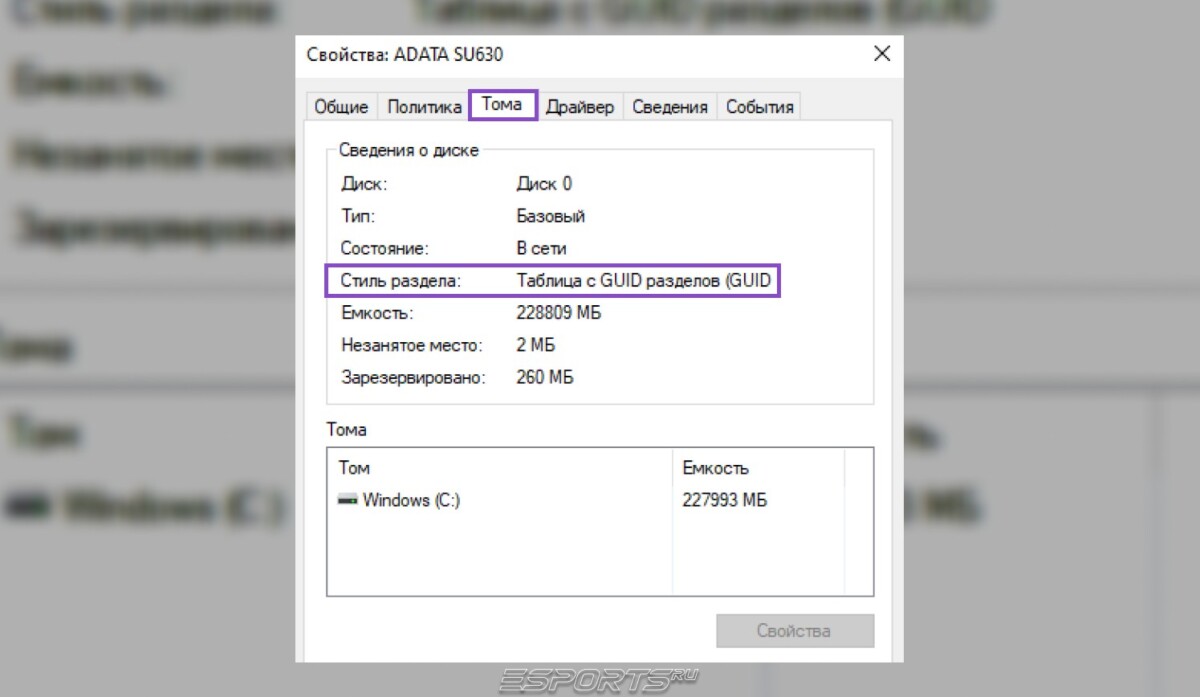Click the drive icon beside Windows (C:)
This screenshot has height=697, width=1200.
[x=348, y=500]
